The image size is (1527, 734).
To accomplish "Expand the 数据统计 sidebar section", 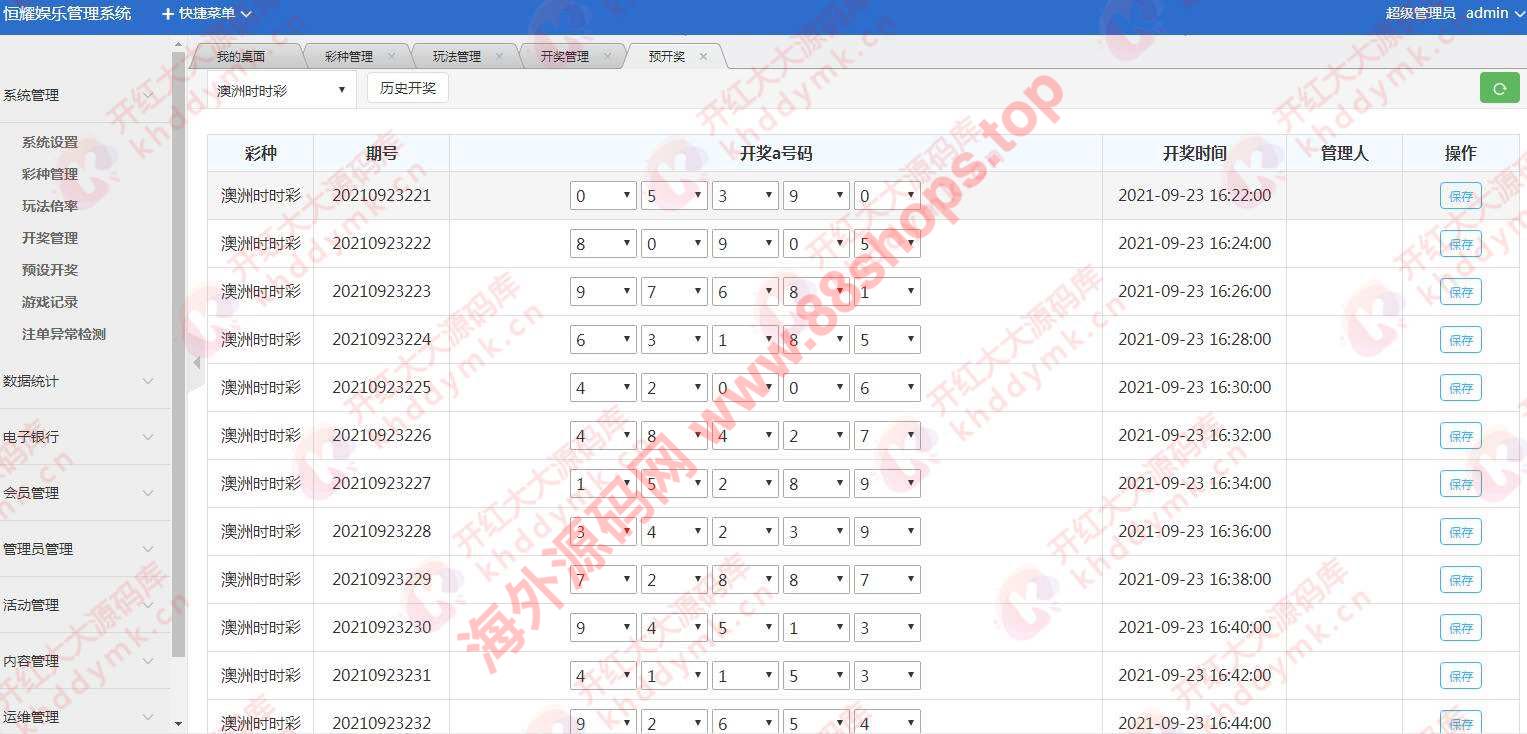I will 78,381.
